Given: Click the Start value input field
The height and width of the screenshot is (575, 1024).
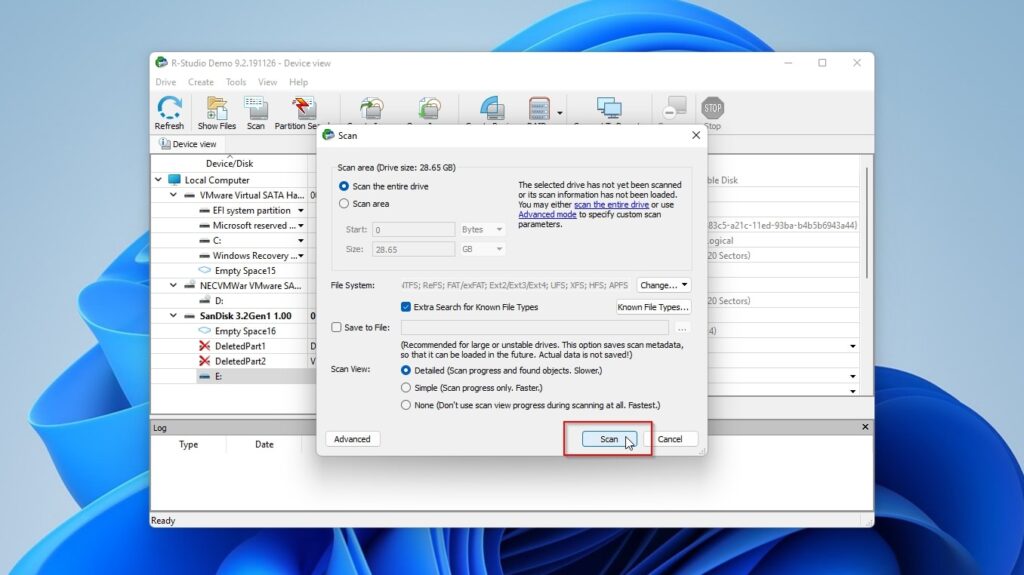Looking at the screenshot, I should coord(413,229).
